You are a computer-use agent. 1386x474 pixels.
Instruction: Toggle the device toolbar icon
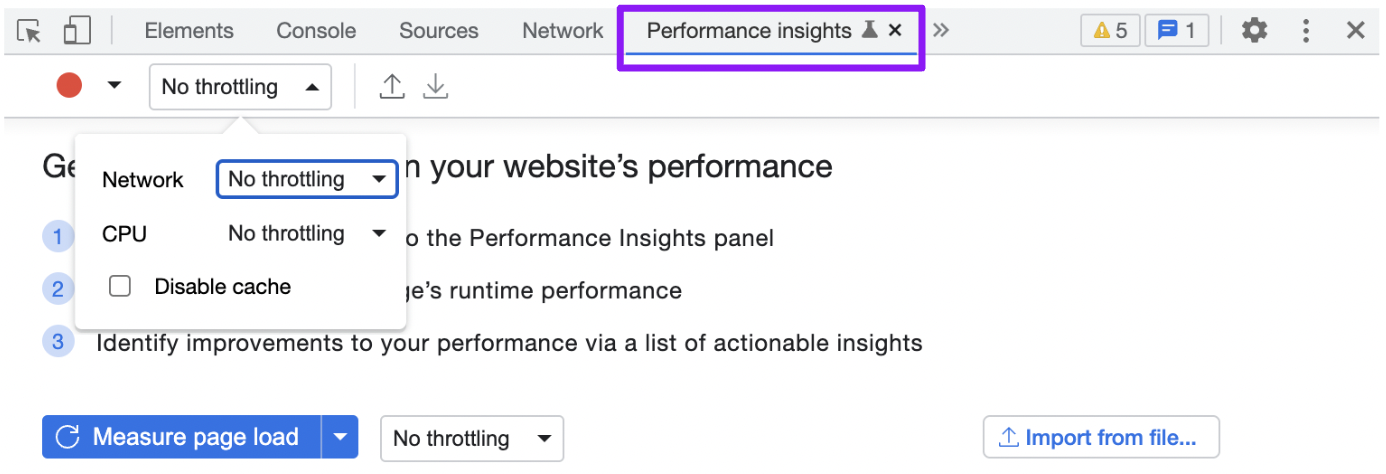pos(76,31)
